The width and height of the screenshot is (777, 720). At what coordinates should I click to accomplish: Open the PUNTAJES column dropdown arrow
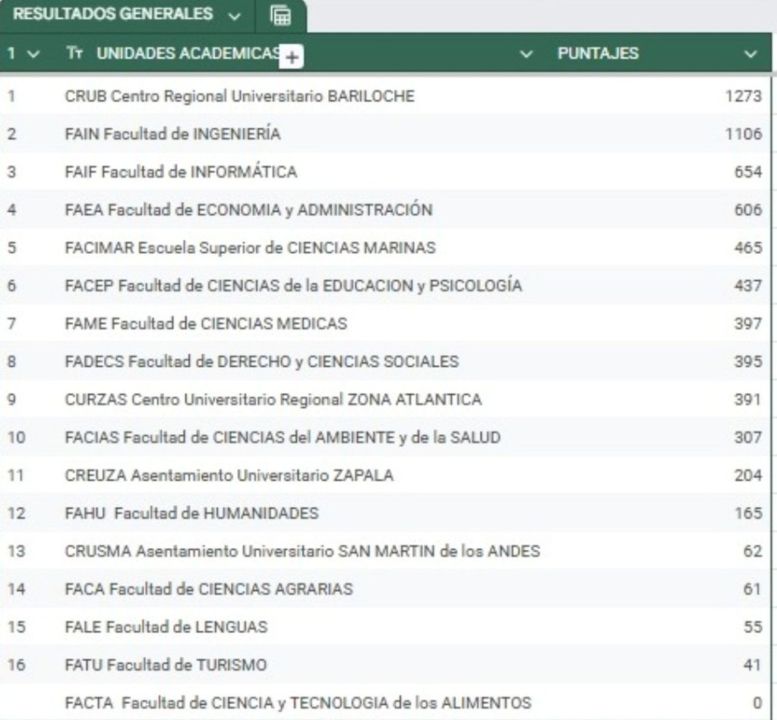[x=751, y=54]
